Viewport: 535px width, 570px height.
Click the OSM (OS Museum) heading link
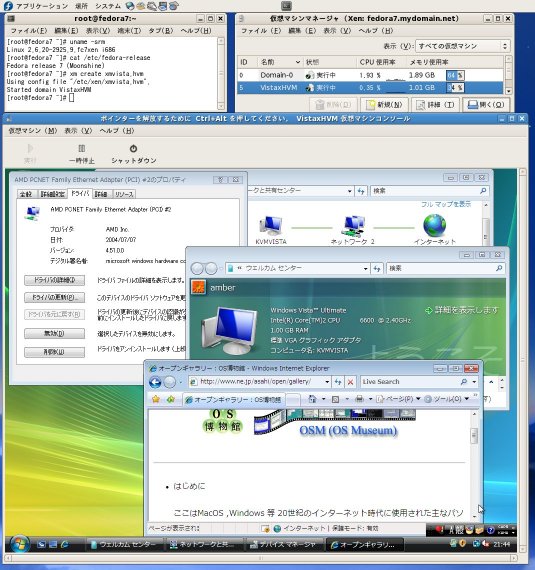(348, 430)
